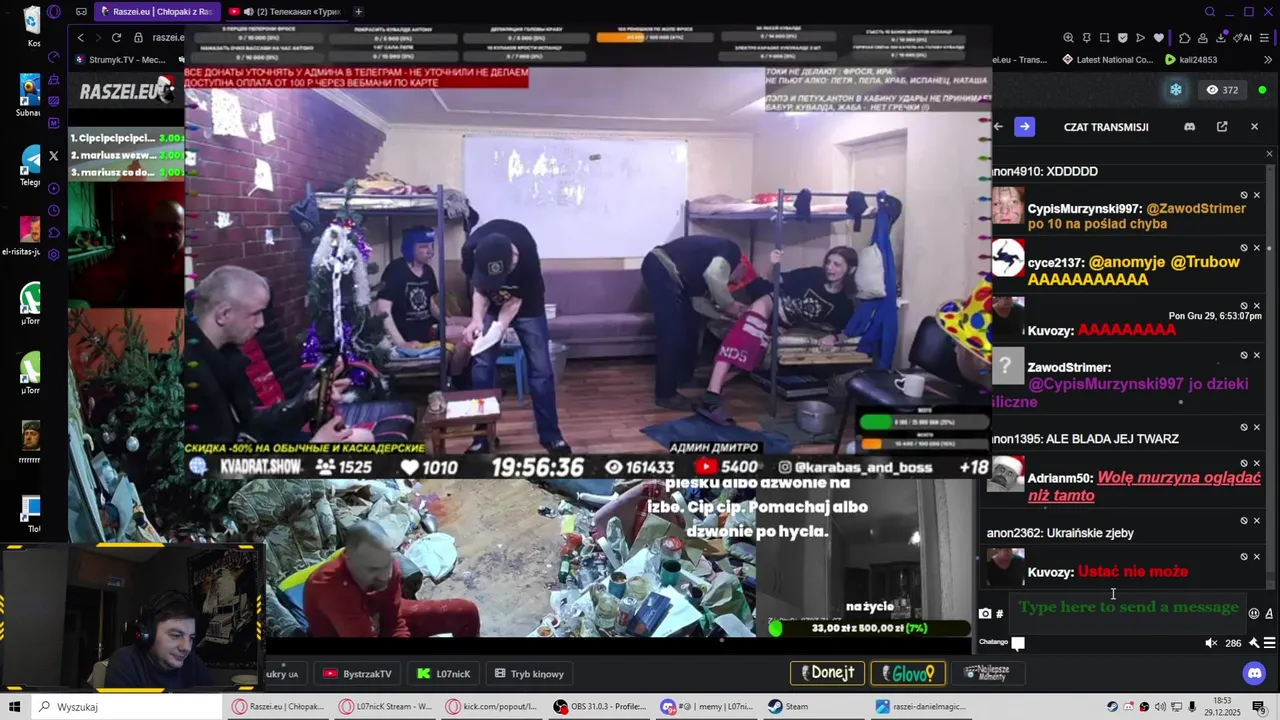Click the left arrow in chat header
The height and width of the screenshot is (720, 1280).
[998, 127]
